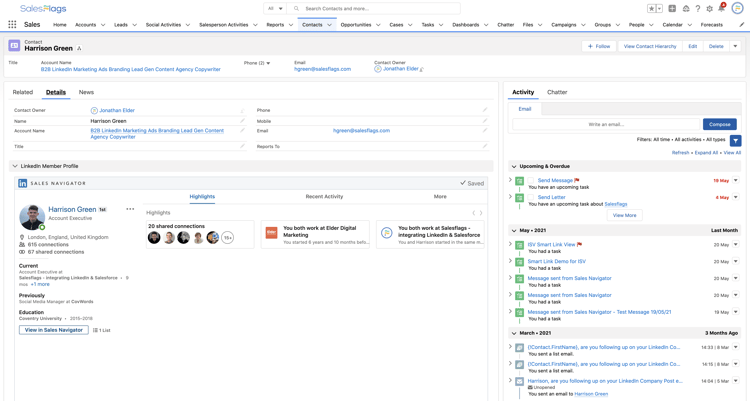Expand the Send Message task row
The image size is (750, 401).
[x=510, y=180]
